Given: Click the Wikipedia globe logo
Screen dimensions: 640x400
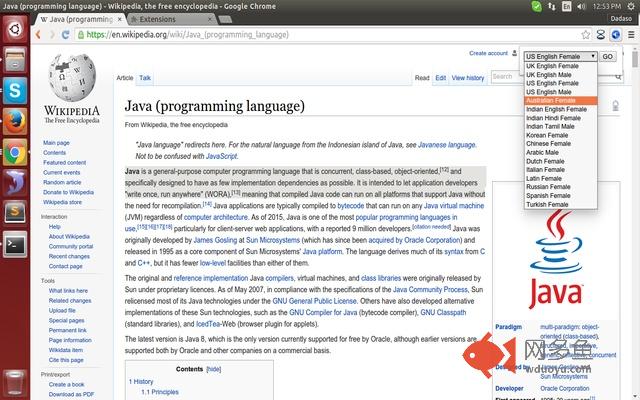Looking at the screenshot, I should coord(72,78).
